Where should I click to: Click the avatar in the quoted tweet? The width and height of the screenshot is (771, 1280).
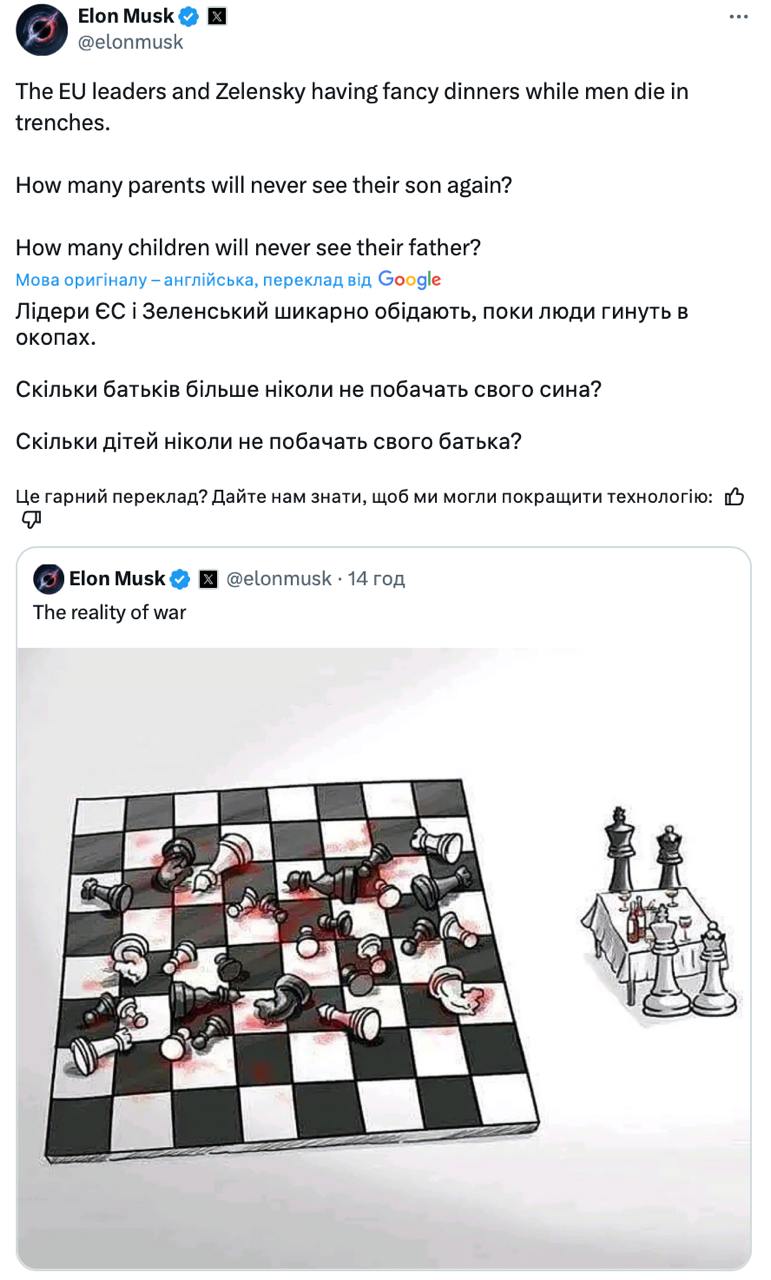point(48,579)
